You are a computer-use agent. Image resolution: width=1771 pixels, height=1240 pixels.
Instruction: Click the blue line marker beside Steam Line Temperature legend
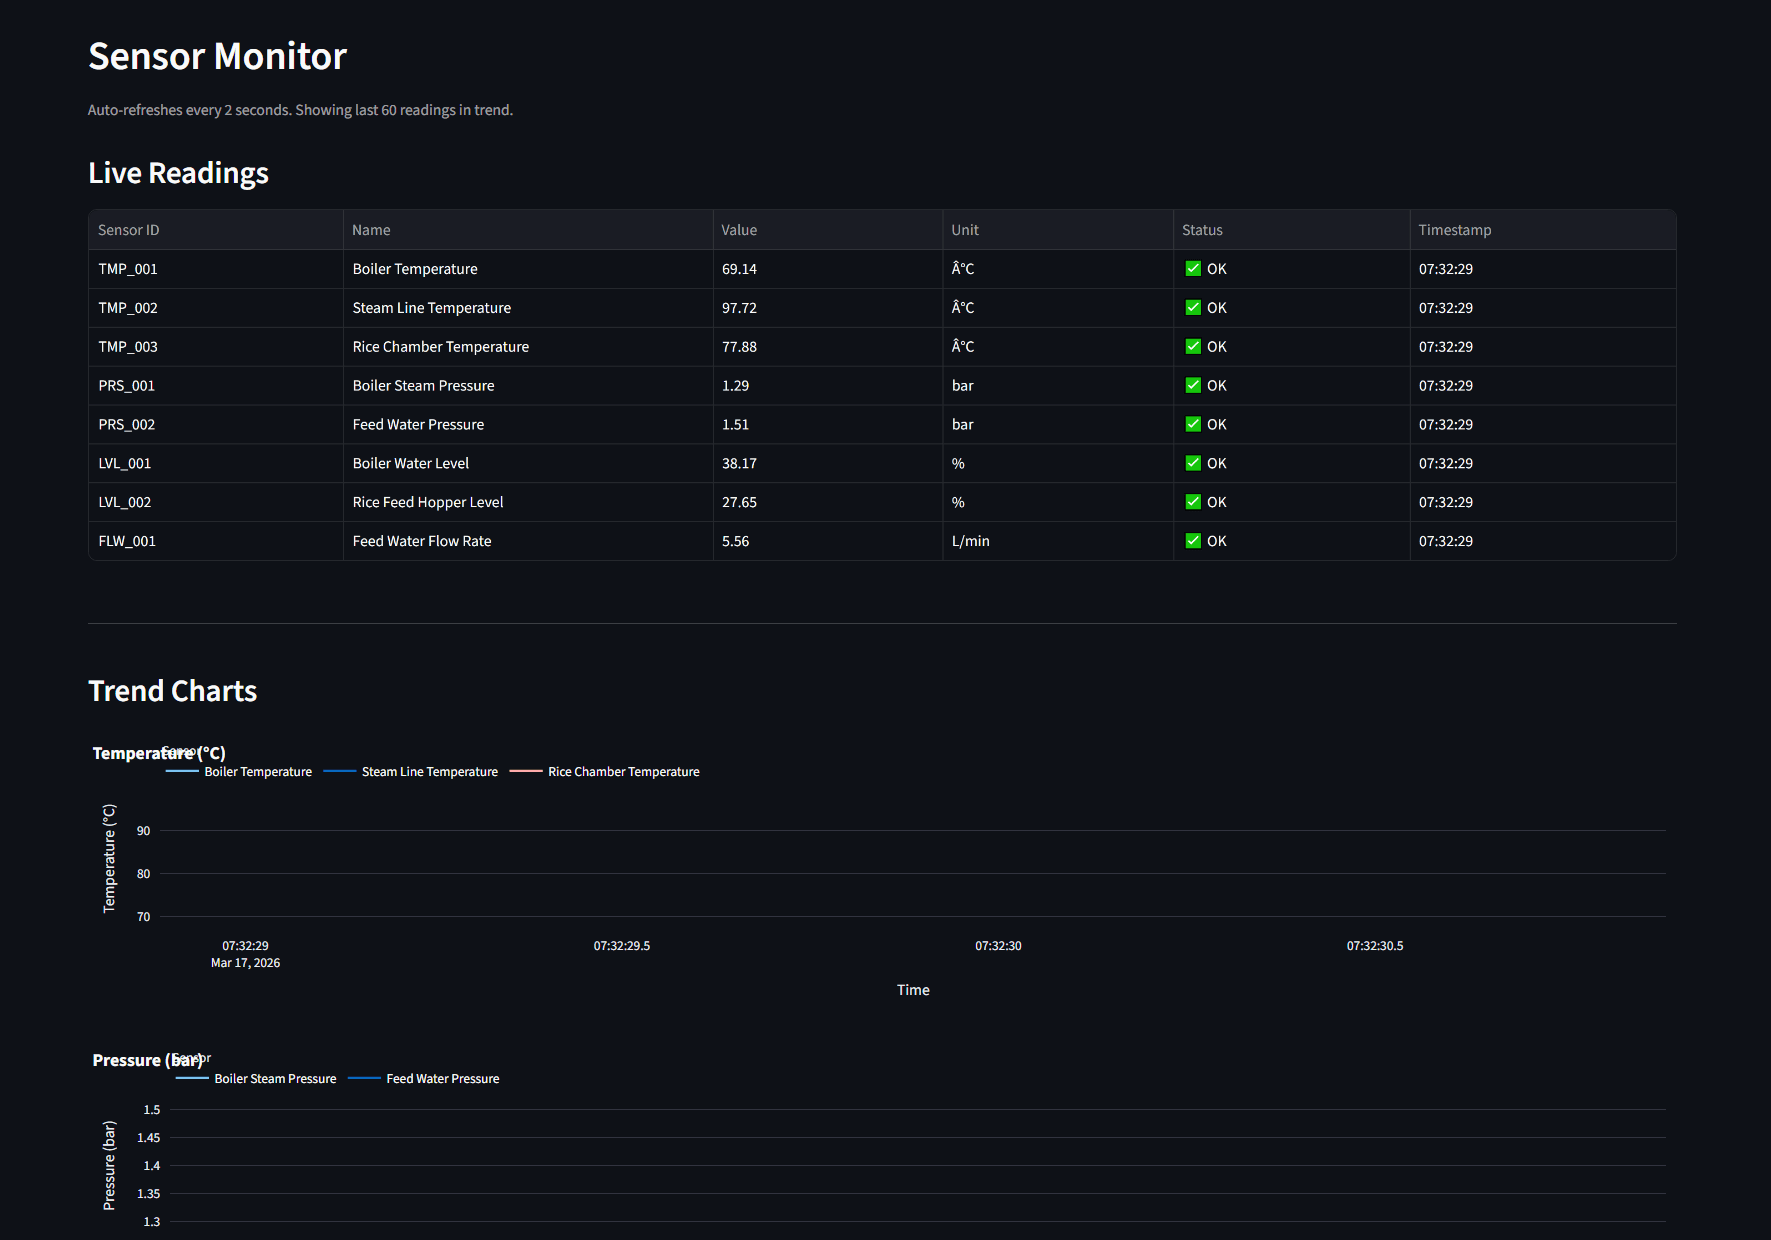[340, 771]
